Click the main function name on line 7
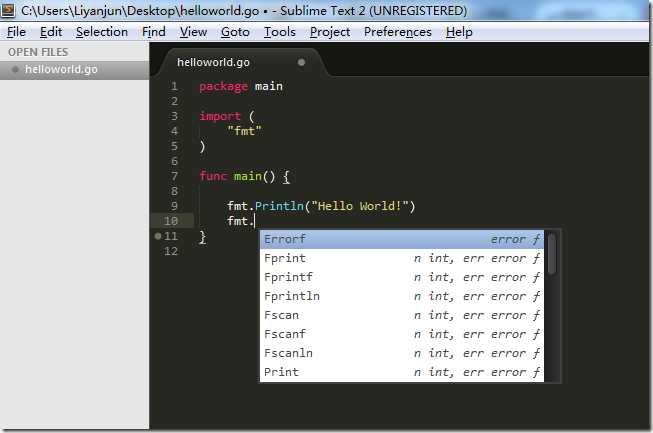 pos(248,176)
